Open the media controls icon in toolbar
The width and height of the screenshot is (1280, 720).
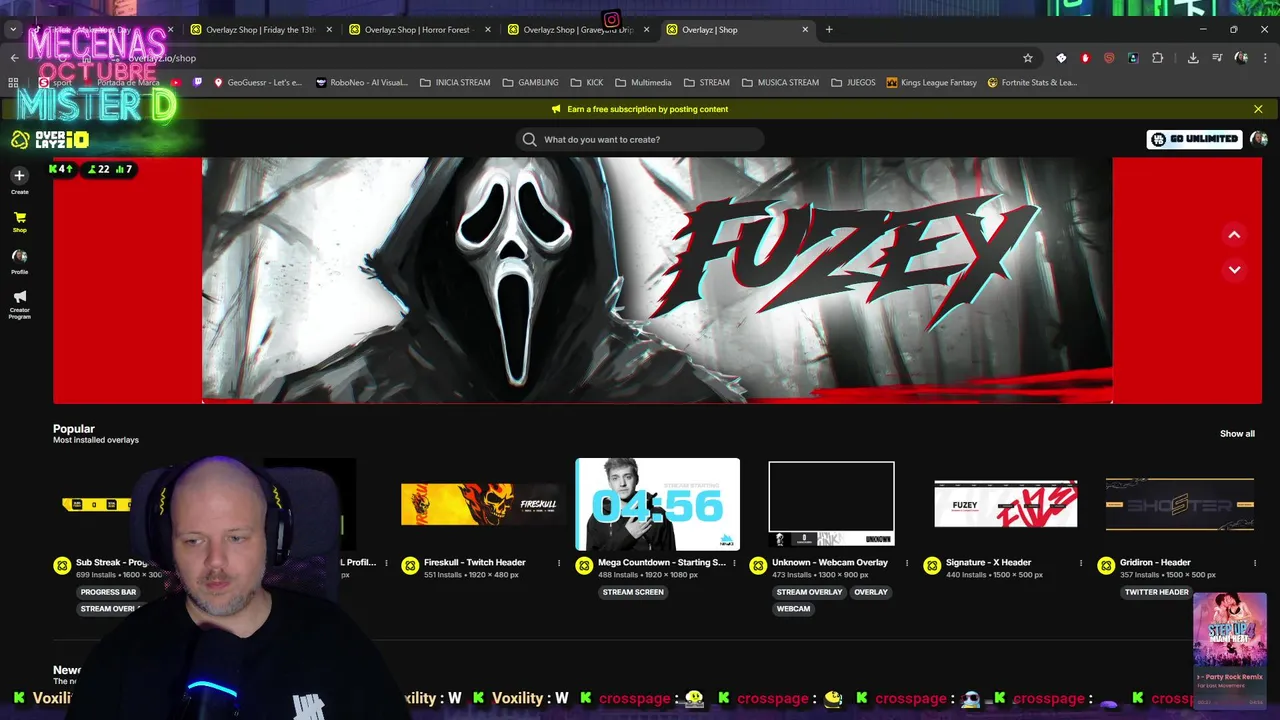pos(1217,58)
